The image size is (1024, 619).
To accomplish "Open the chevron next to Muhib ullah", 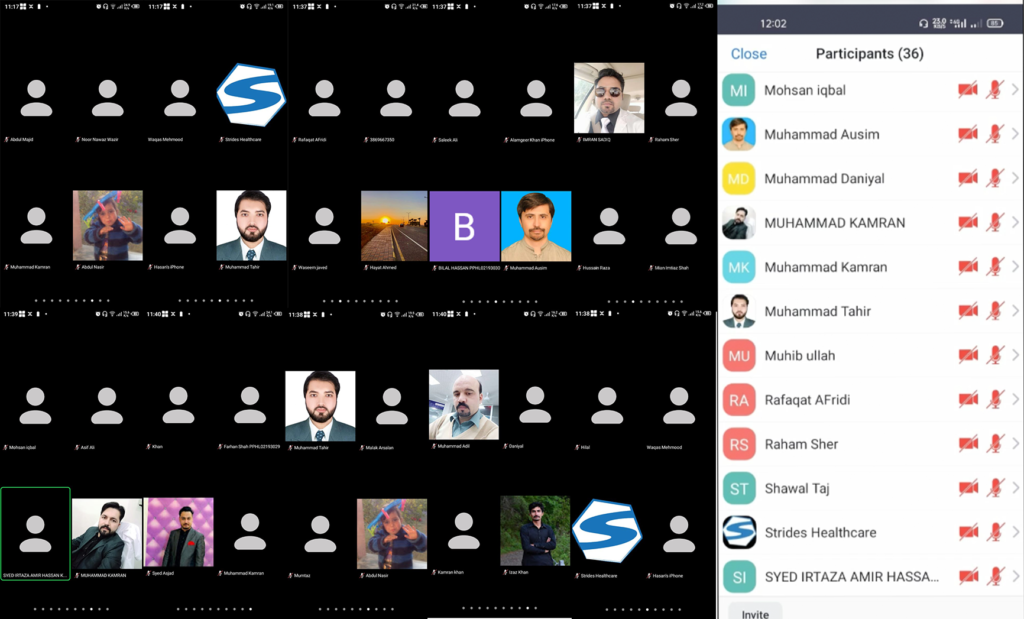I will (x=1015, y=355).
